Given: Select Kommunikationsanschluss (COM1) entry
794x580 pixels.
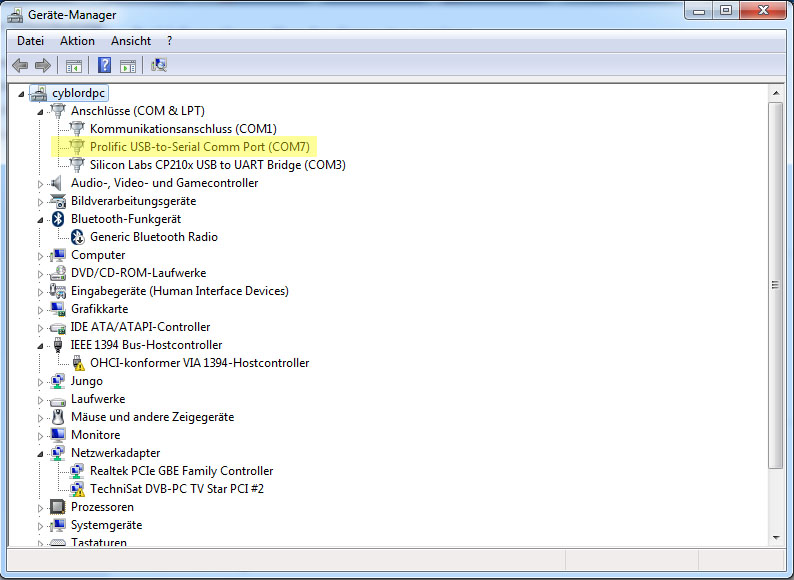Looking at the screenshot, I should tap(183, 129).
